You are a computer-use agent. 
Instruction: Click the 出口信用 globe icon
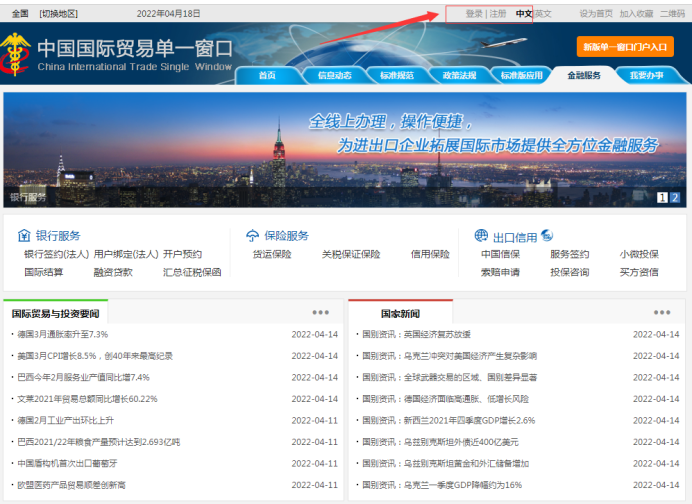pyautogui.click(x=481, y=236)
